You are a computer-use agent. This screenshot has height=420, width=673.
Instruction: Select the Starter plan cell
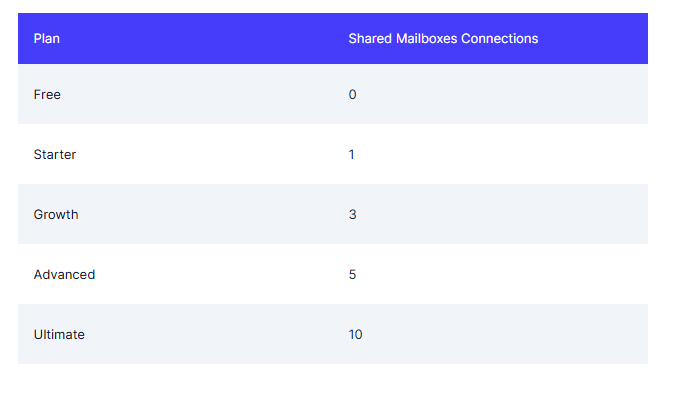tap(175, 154)
